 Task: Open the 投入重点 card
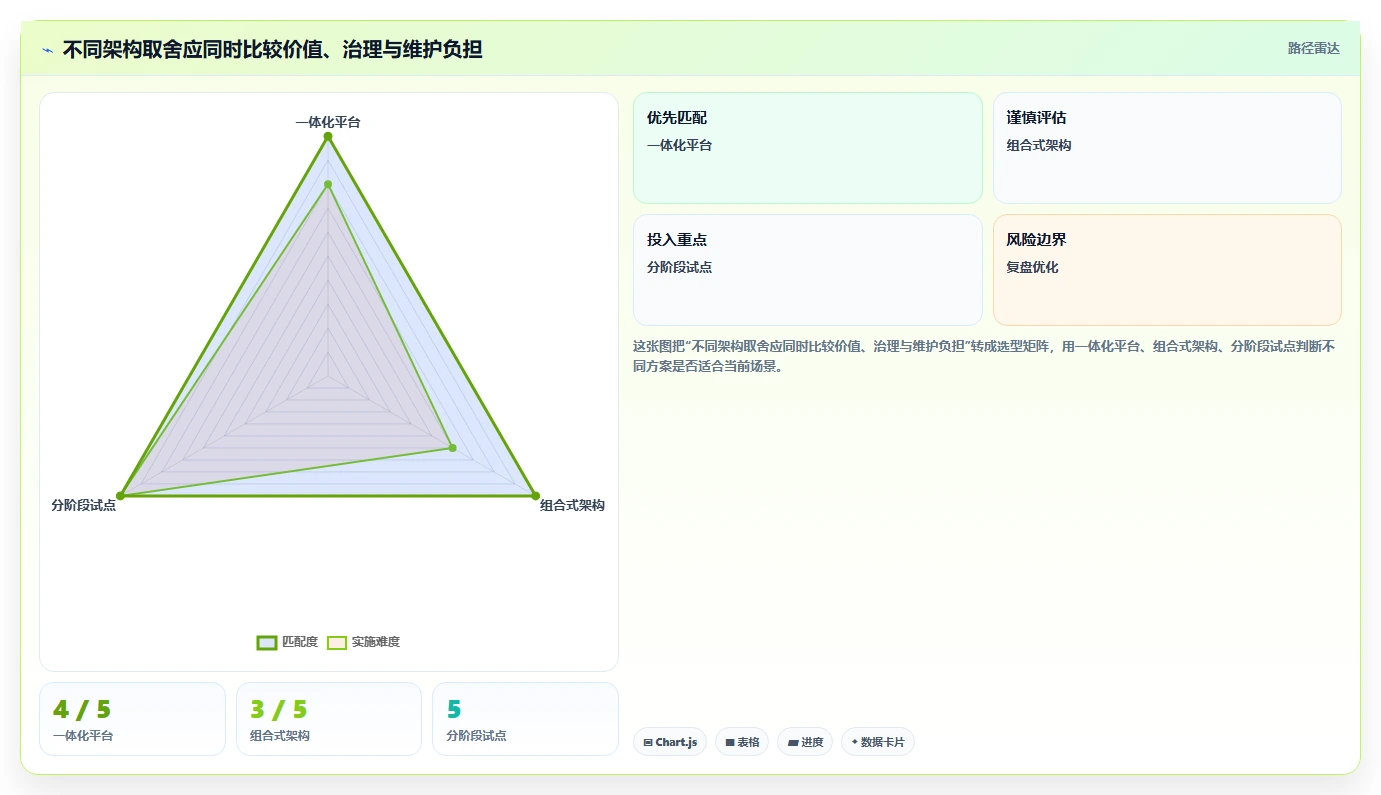pyautogui.click(x=808, y=270)
